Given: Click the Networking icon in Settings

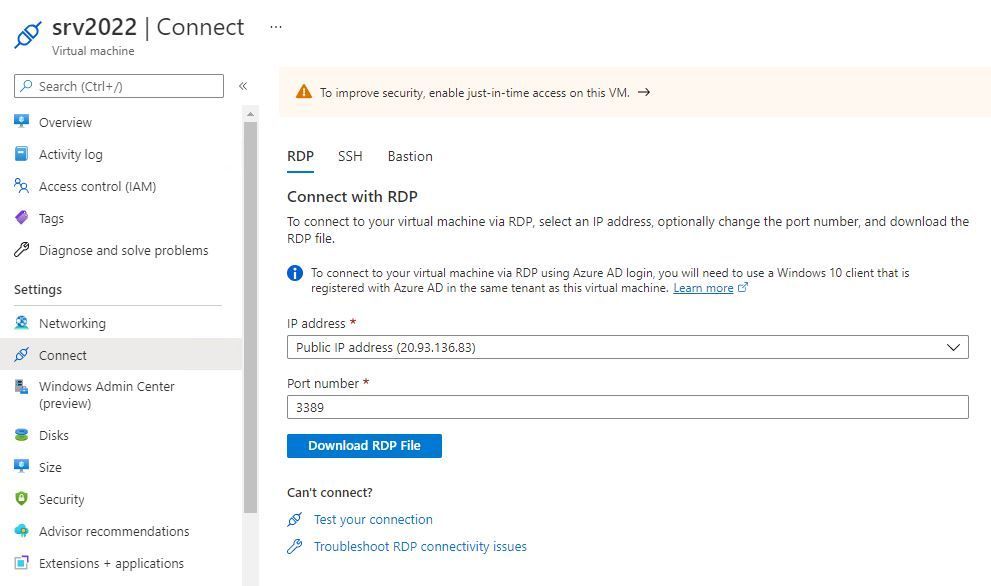Looking at the screenshot, I should (21, 322).
